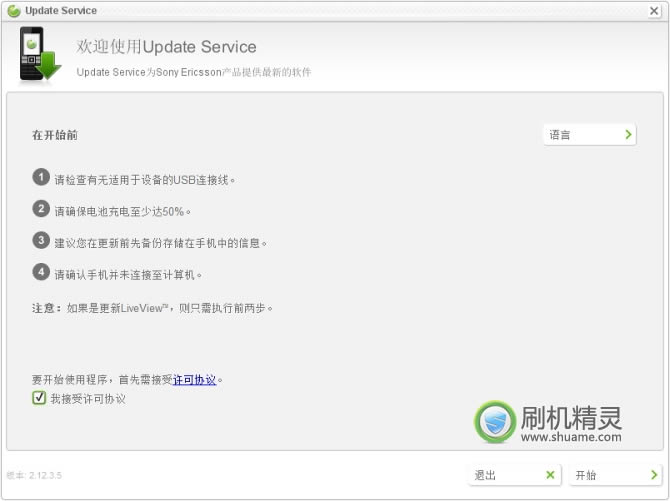Select the step 3 number badge
The image size is (670, 501).
(x=41, y=240)
